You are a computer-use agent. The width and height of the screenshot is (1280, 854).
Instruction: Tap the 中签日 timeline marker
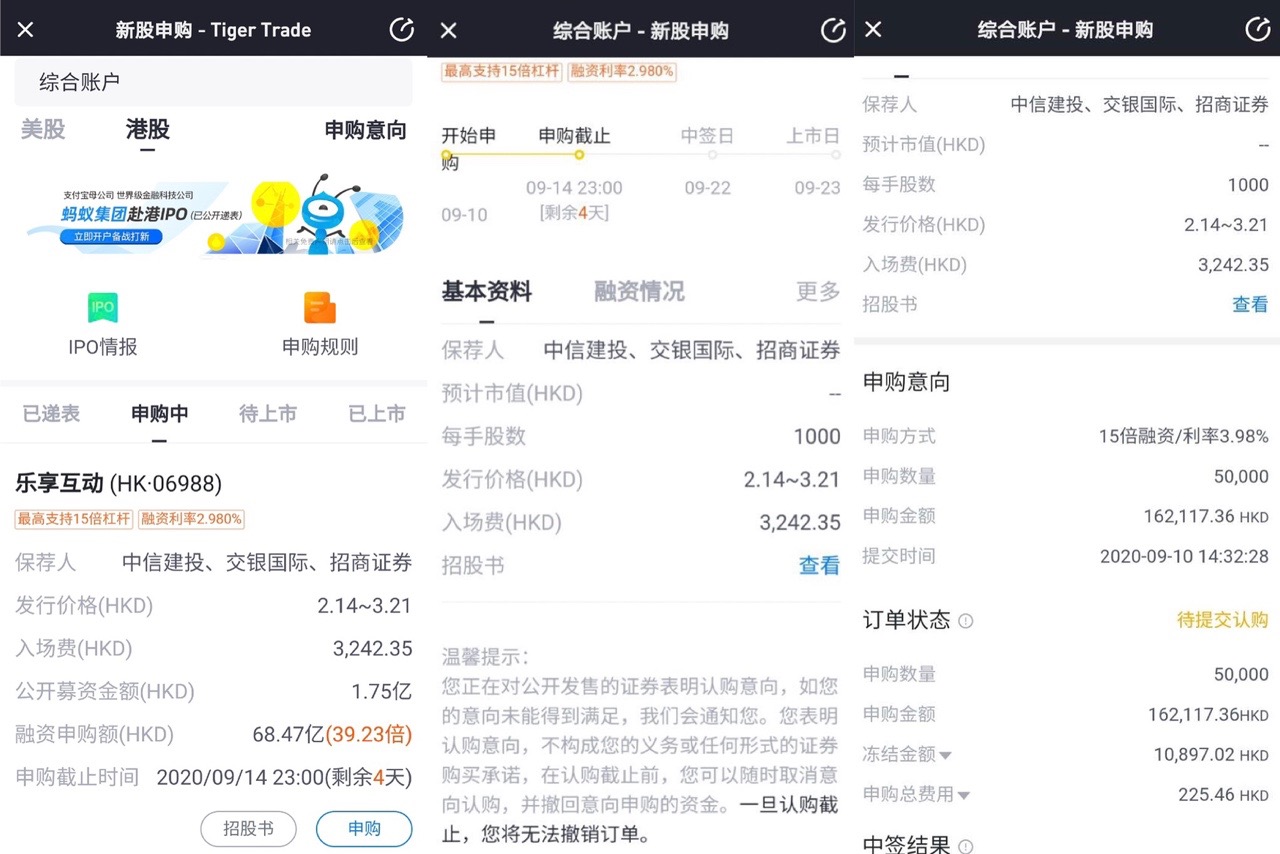tap(711, 154)
